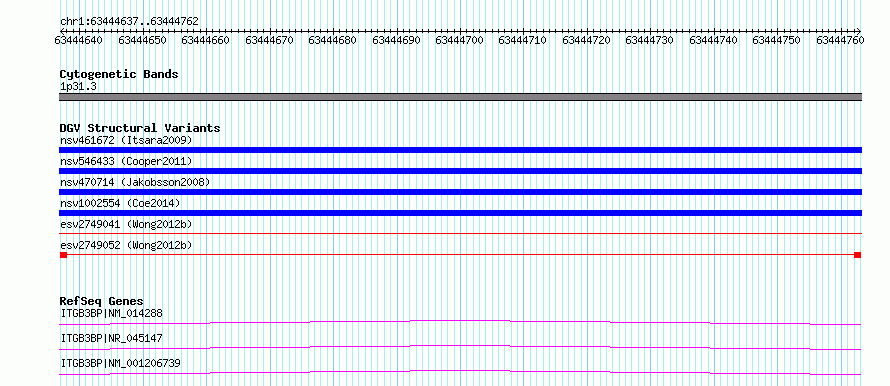Click ruler coordinate 63444660
Image resolution: width=890 pixels, height=386 pixels.
coord(205,41)
